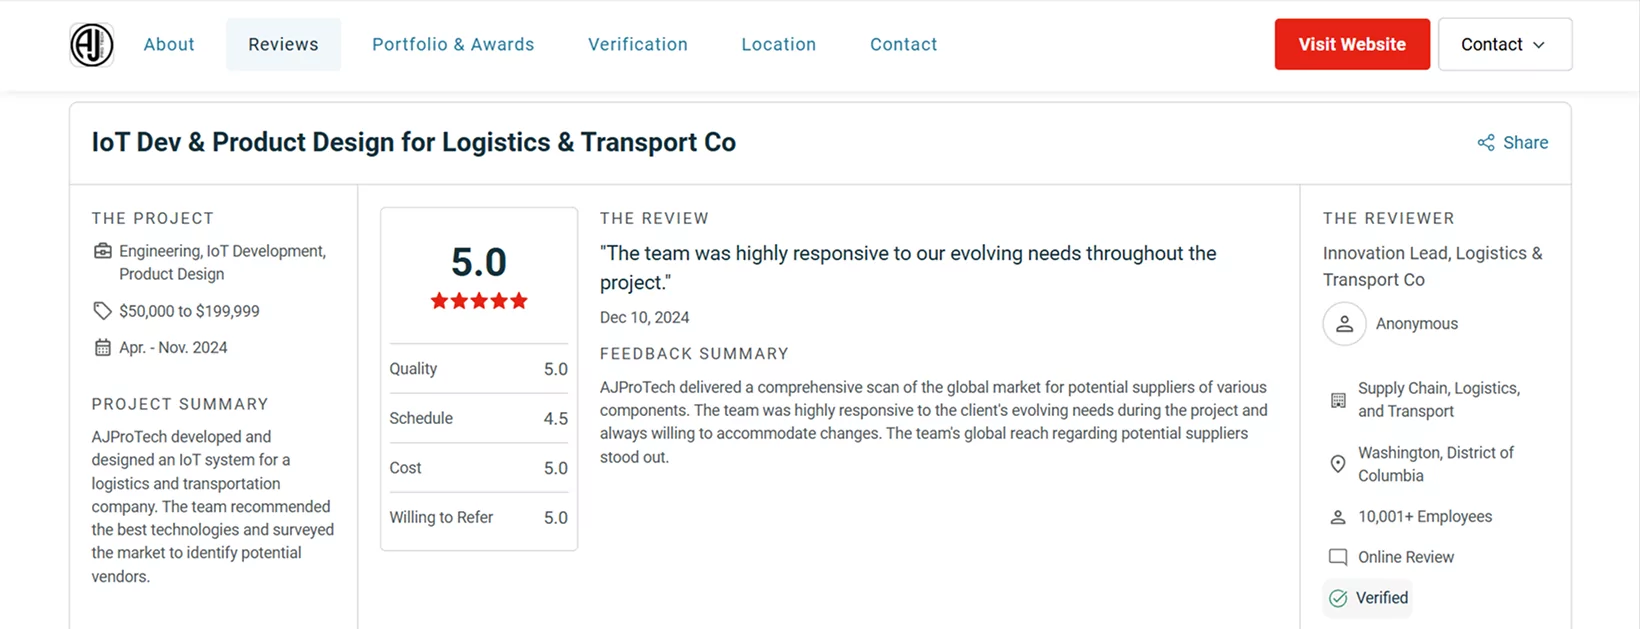Click the building icon beside Supply Chain
This screenshot has height=629, width=1640.
pyautogui.click(x=1338, y=400)
